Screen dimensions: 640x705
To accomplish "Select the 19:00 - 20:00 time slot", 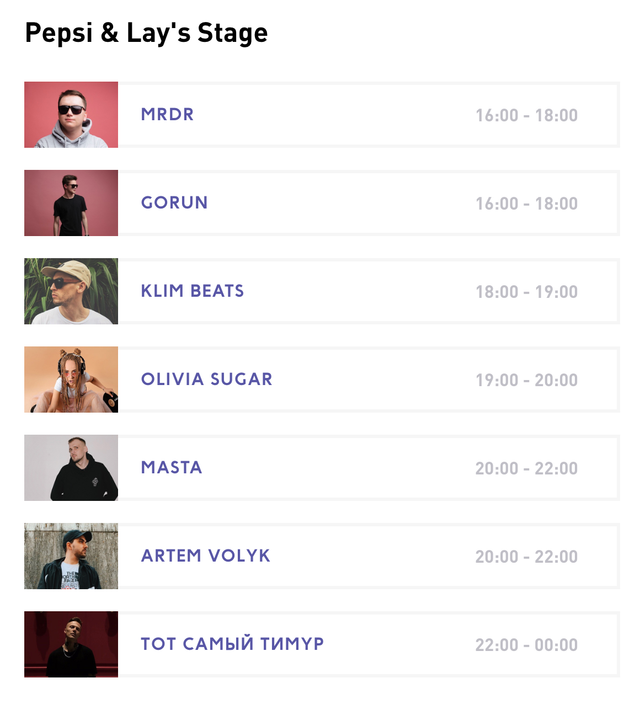I will coord(526,380).
